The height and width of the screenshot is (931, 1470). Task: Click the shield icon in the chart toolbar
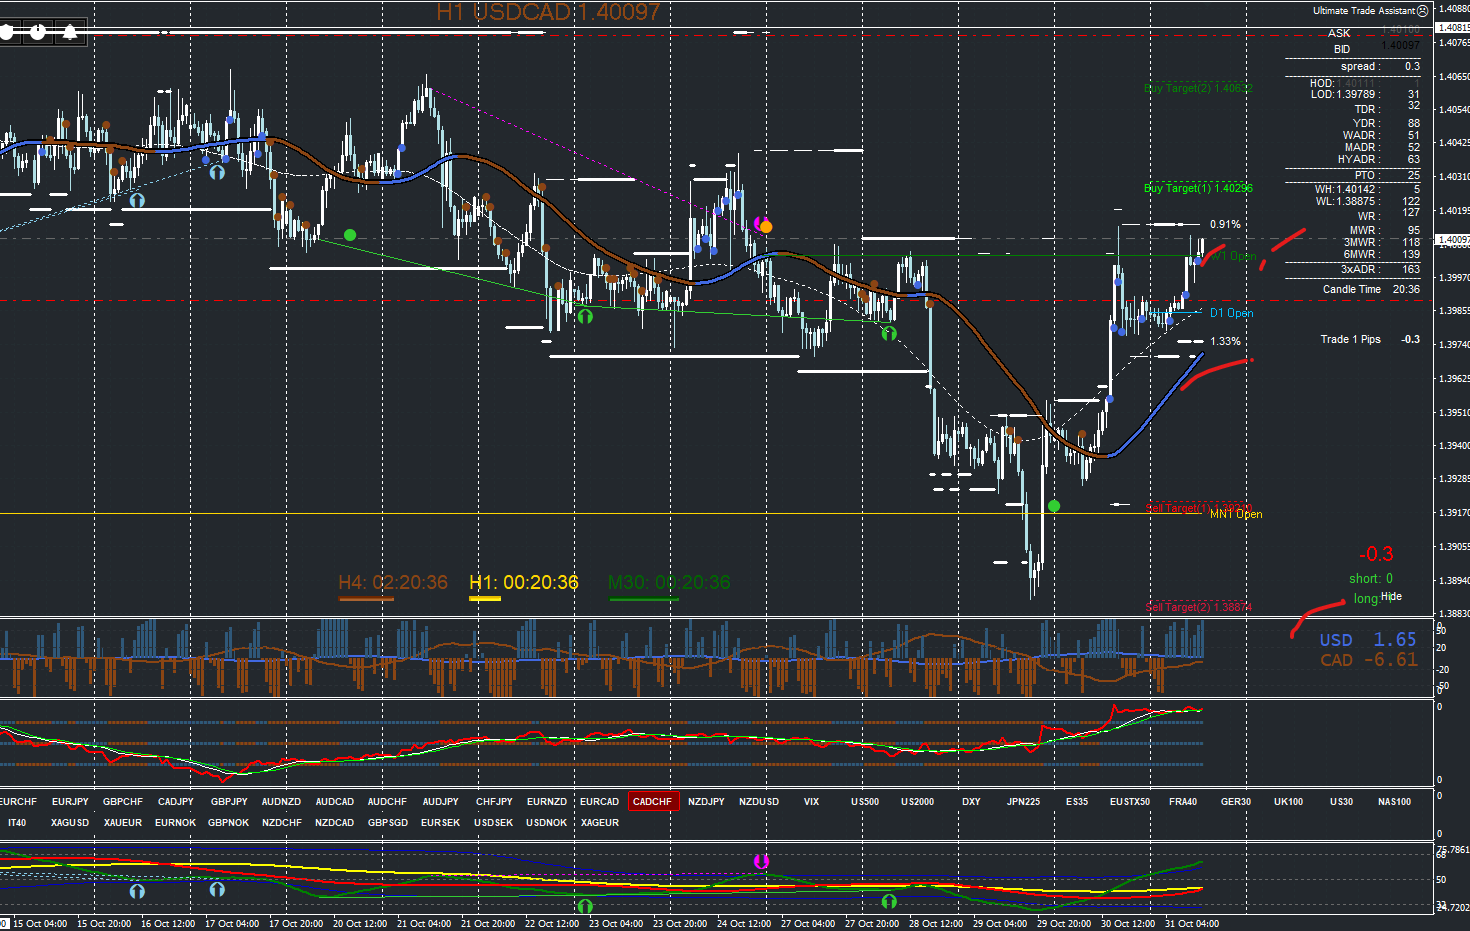pos(6,32)
